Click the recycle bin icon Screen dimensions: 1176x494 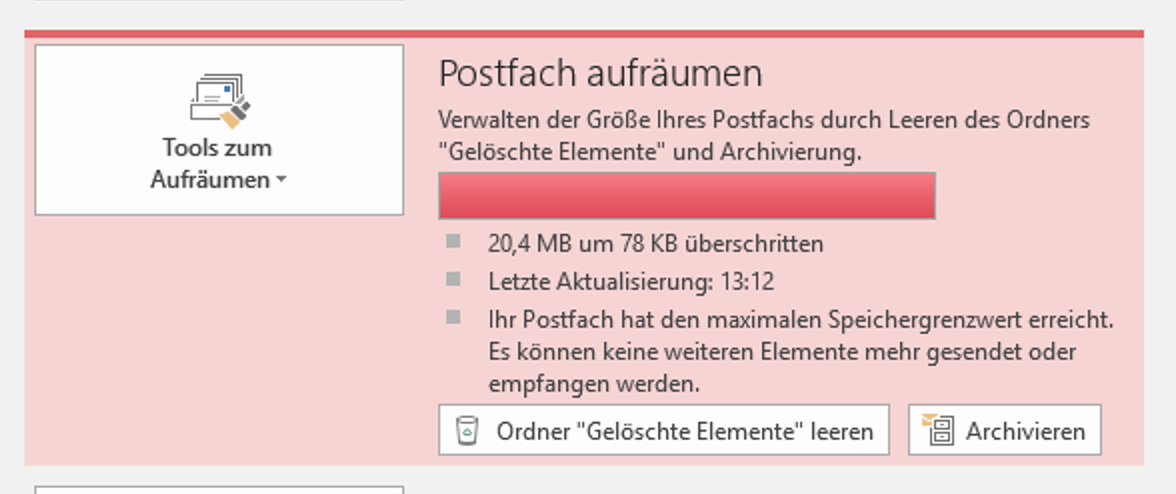pos(466,430)
